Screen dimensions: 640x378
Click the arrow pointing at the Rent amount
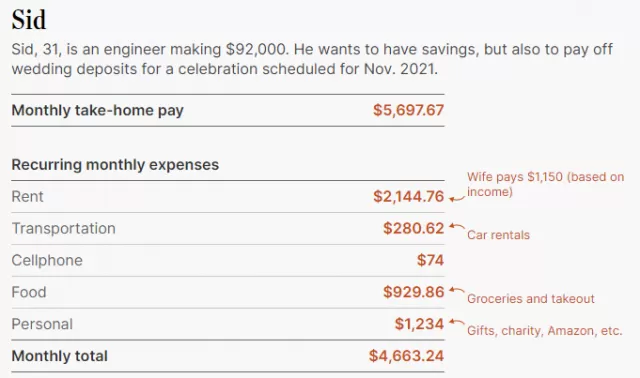(x=457, y=198)
